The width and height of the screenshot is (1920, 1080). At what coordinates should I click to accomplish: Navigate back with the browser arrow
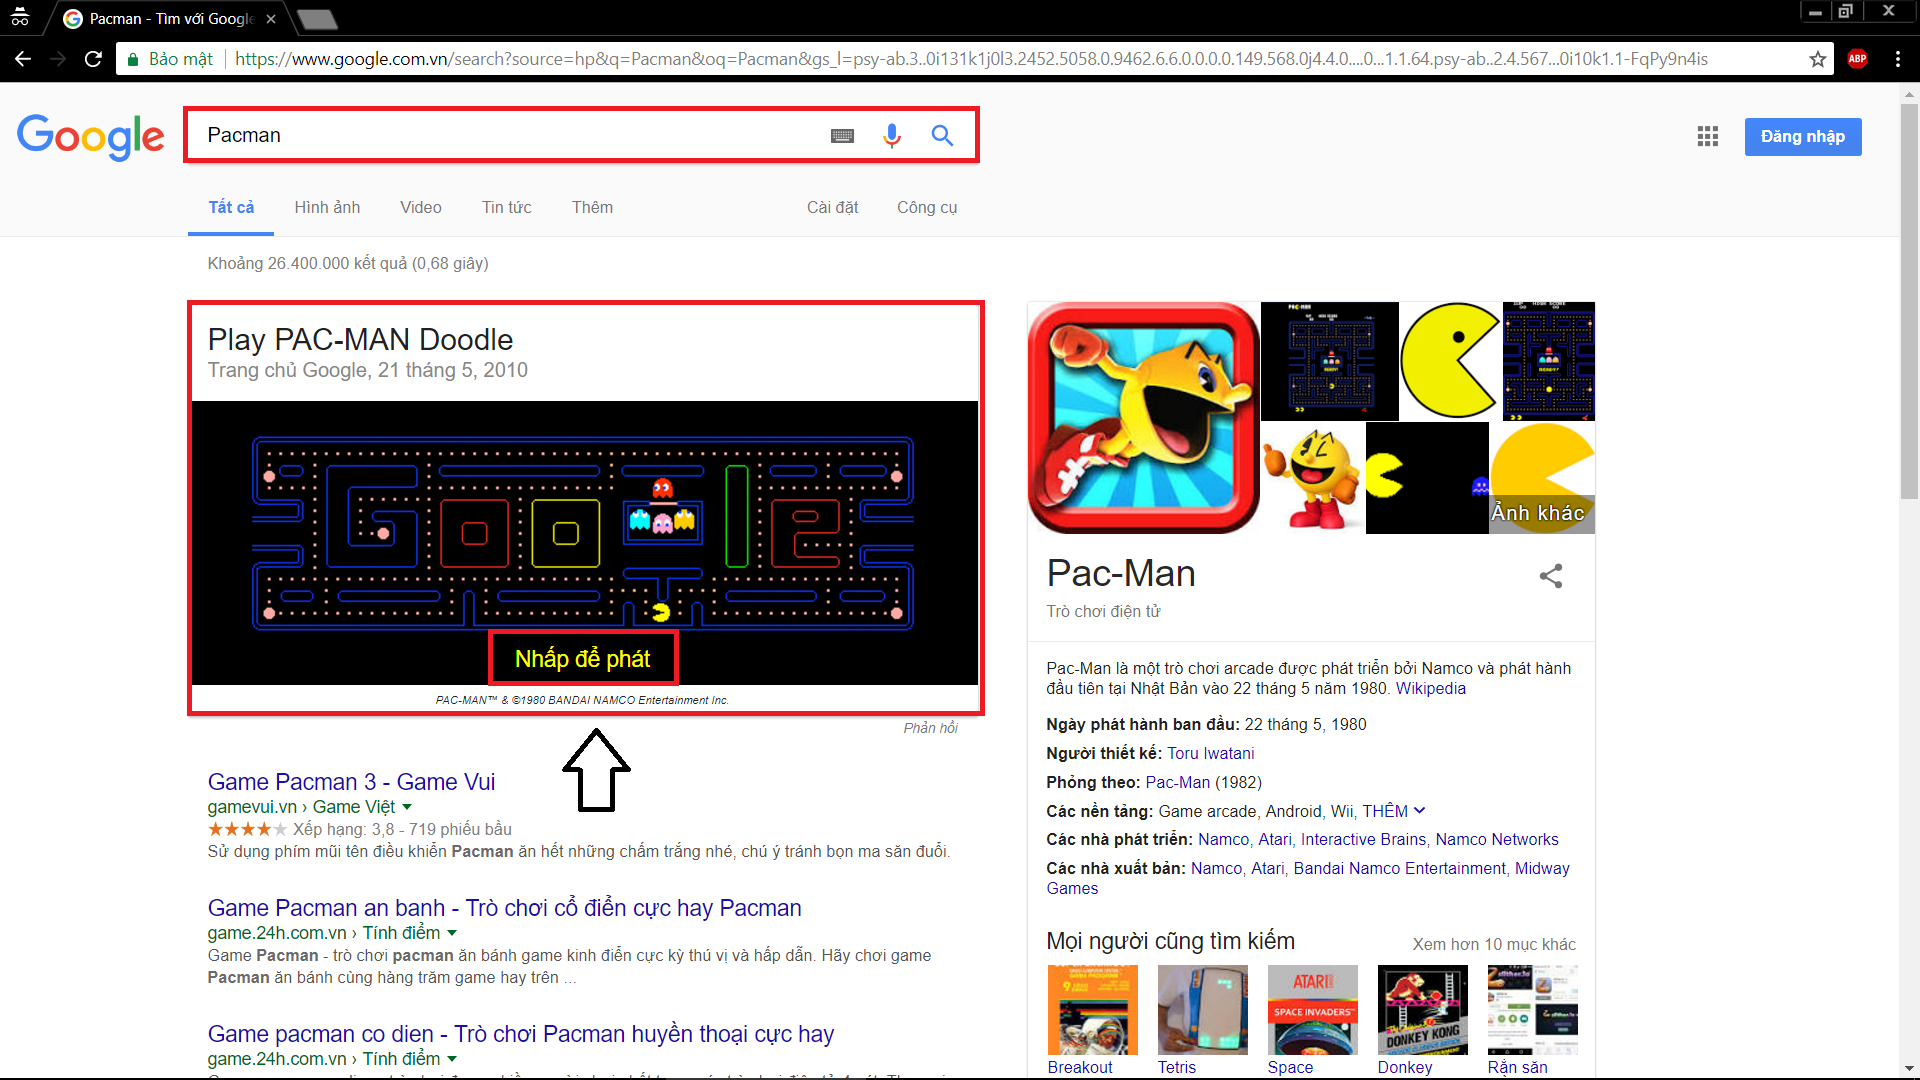pos(22,59)
